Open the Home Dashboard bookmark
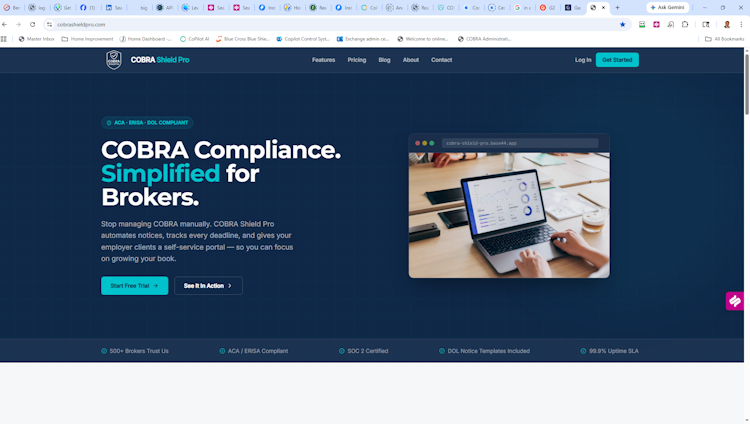Screen dimensions: 750x424 tap(145, 39)
